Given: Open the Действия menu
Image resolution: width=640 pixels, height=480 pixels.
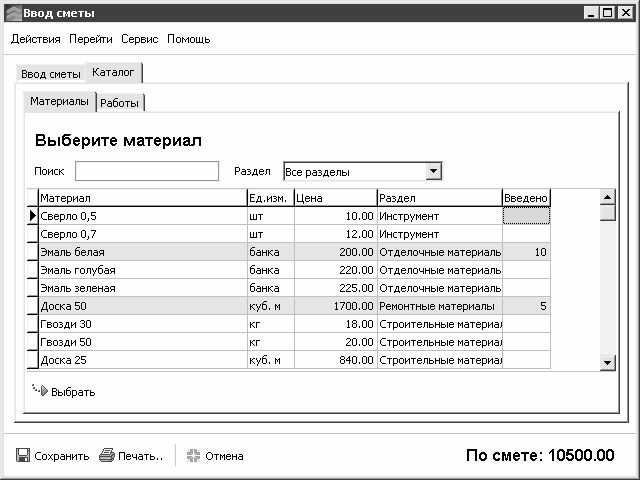Looking at the screenshot, I should 36,39.
